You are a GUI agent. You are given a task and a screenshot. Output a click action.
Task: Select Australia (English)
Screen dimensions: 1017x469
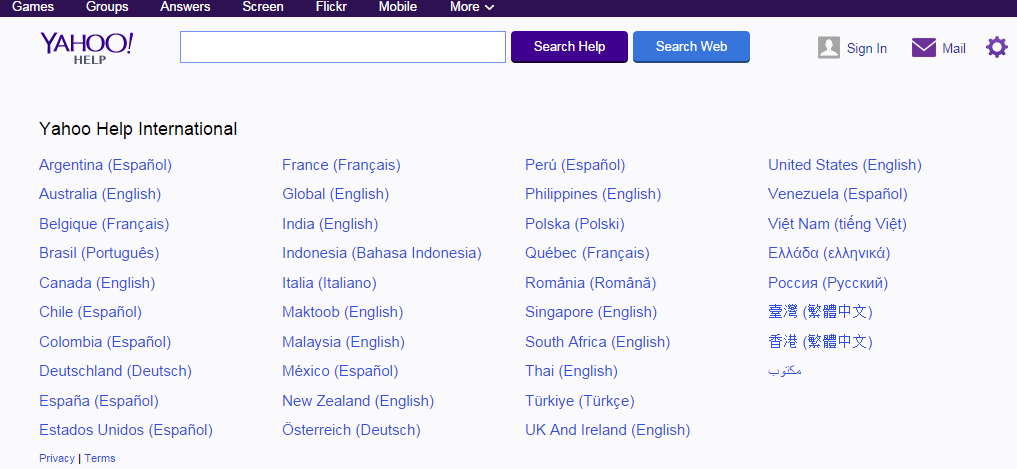pyautogui.click(x=100, y=195)
